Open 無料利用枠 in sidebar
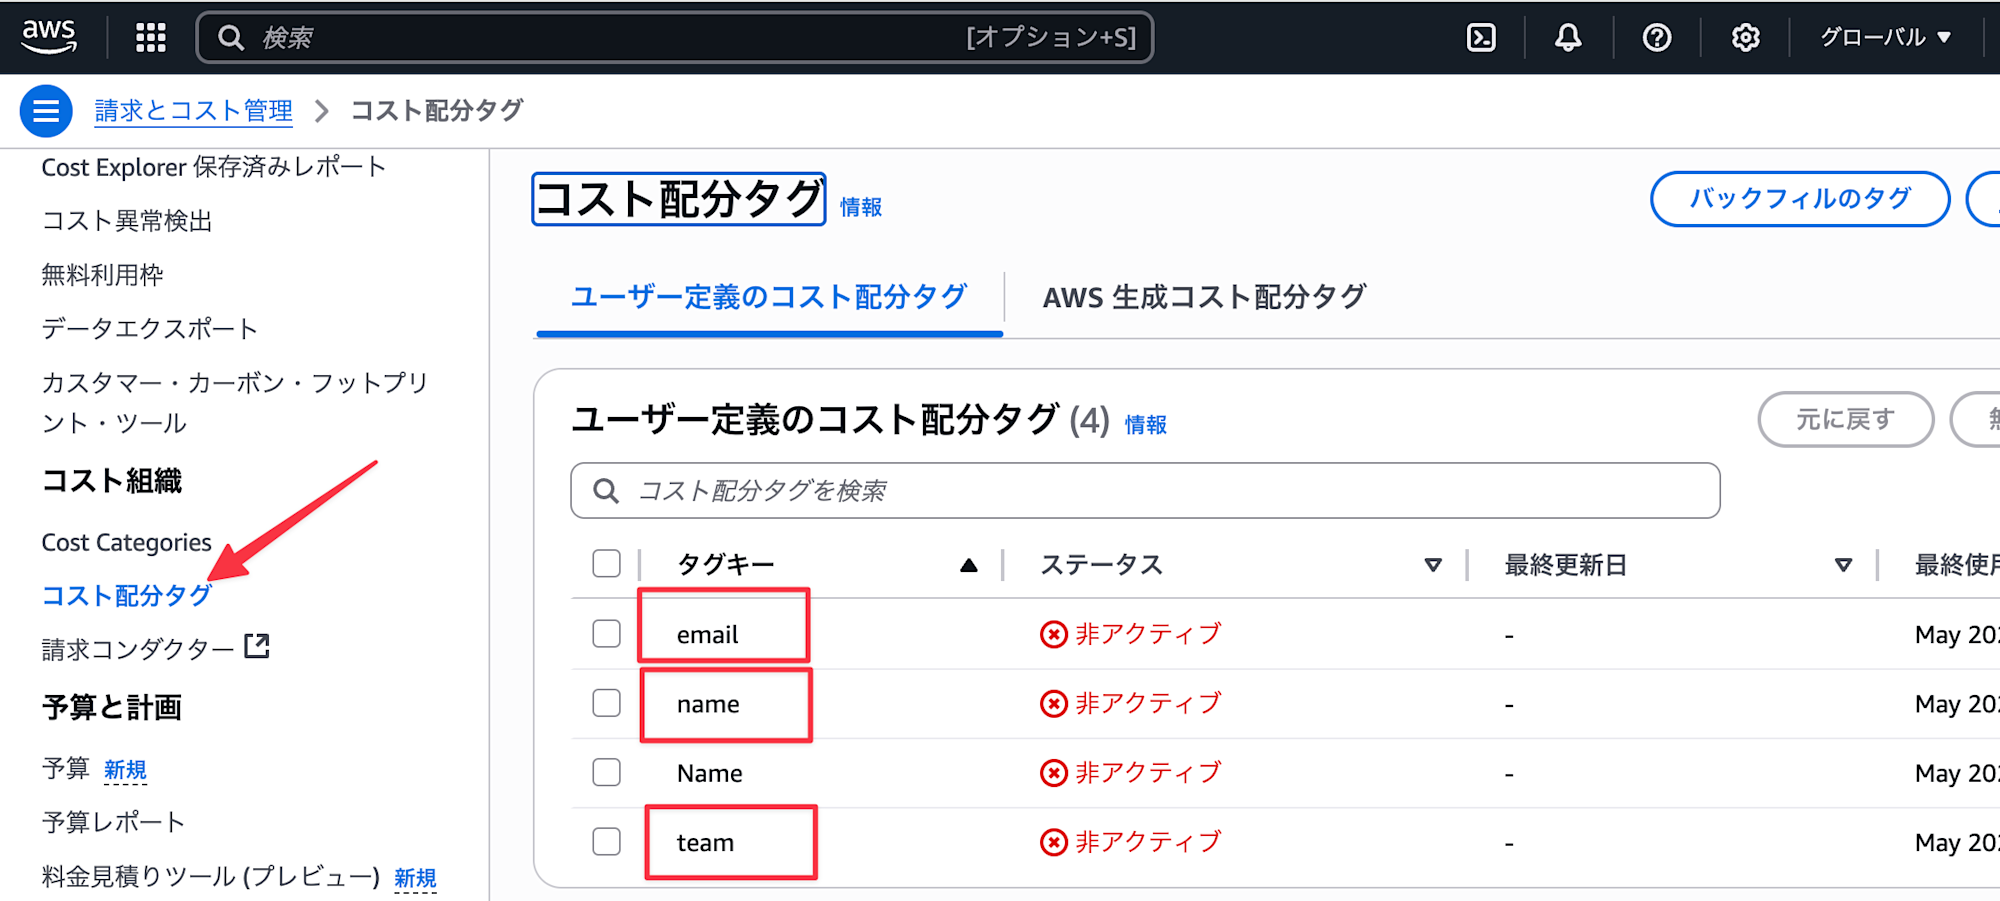This screenshot has width=2000, height=901. point(102,275)
